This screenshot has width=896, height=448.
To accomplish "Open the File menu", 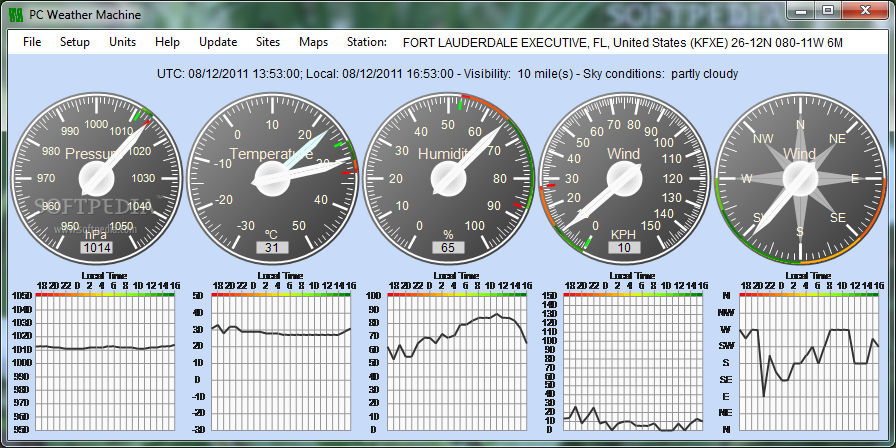I will tap(32, 42).
